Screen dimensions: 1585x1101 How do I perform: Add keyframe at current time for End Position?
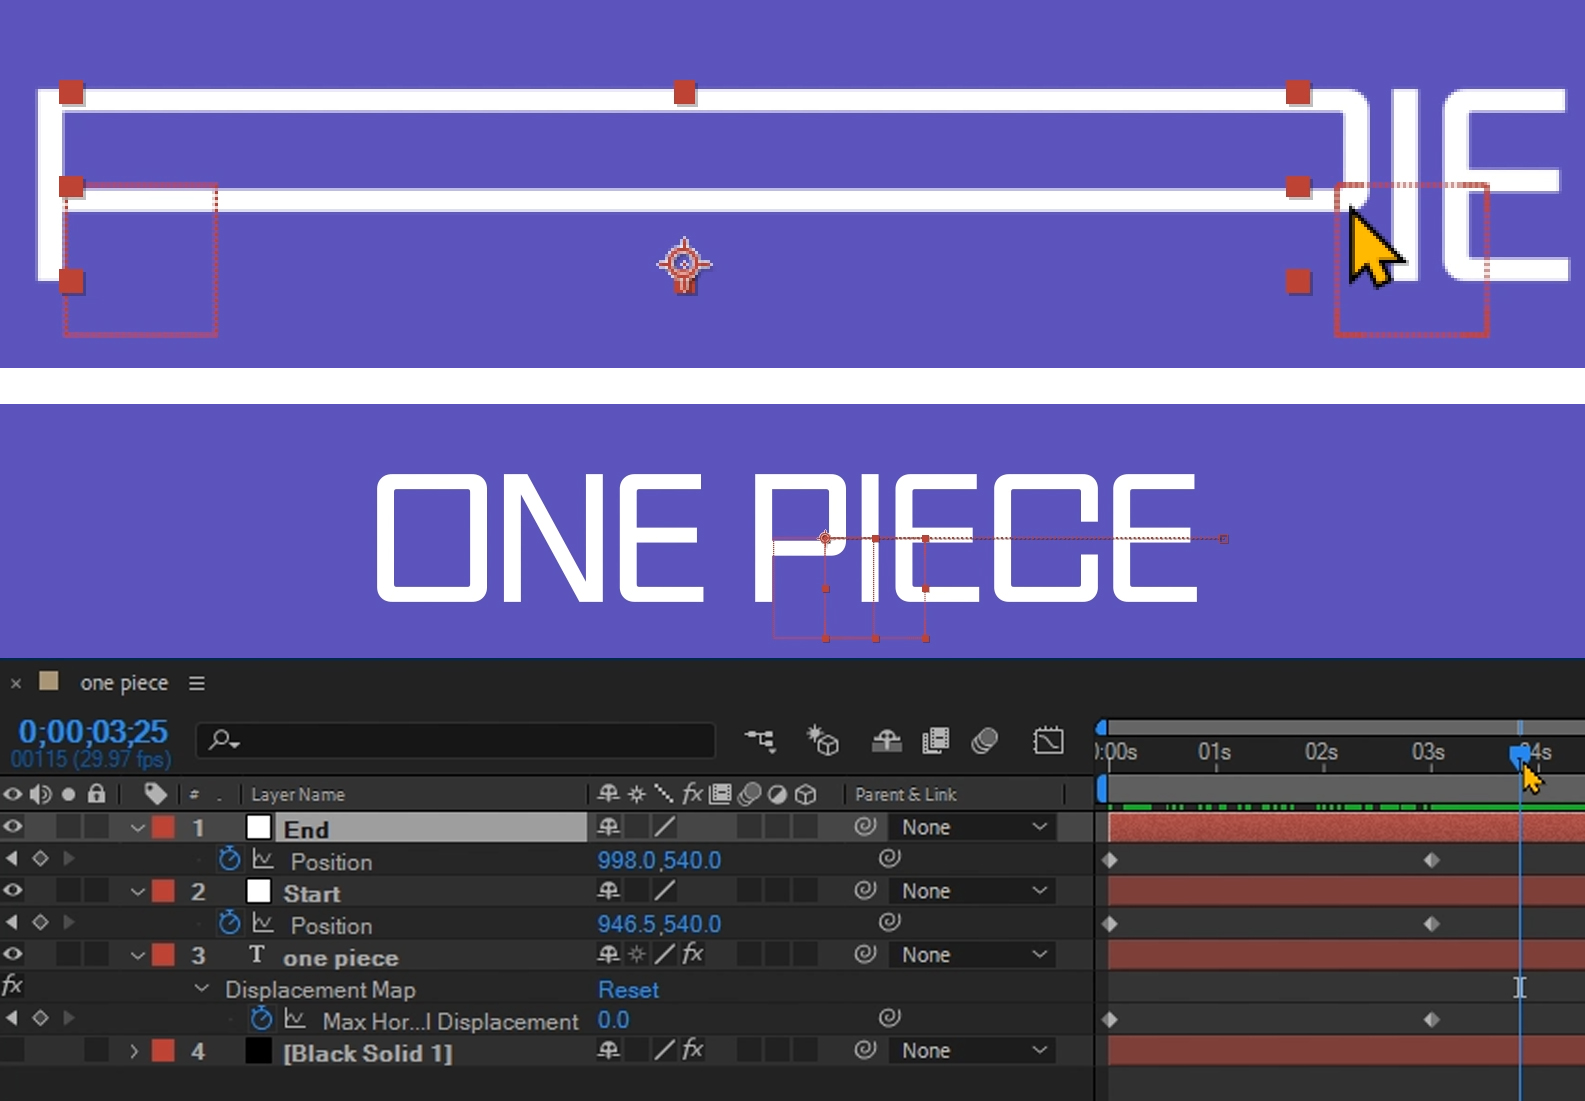click(40, 859)
